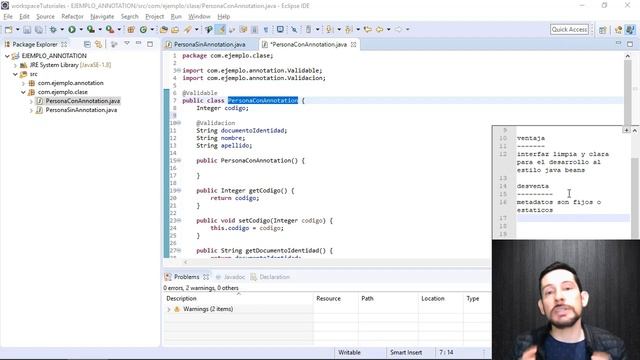Open the Project menu
The width and height of the screenshot is (640, 360).
point(154,16)
